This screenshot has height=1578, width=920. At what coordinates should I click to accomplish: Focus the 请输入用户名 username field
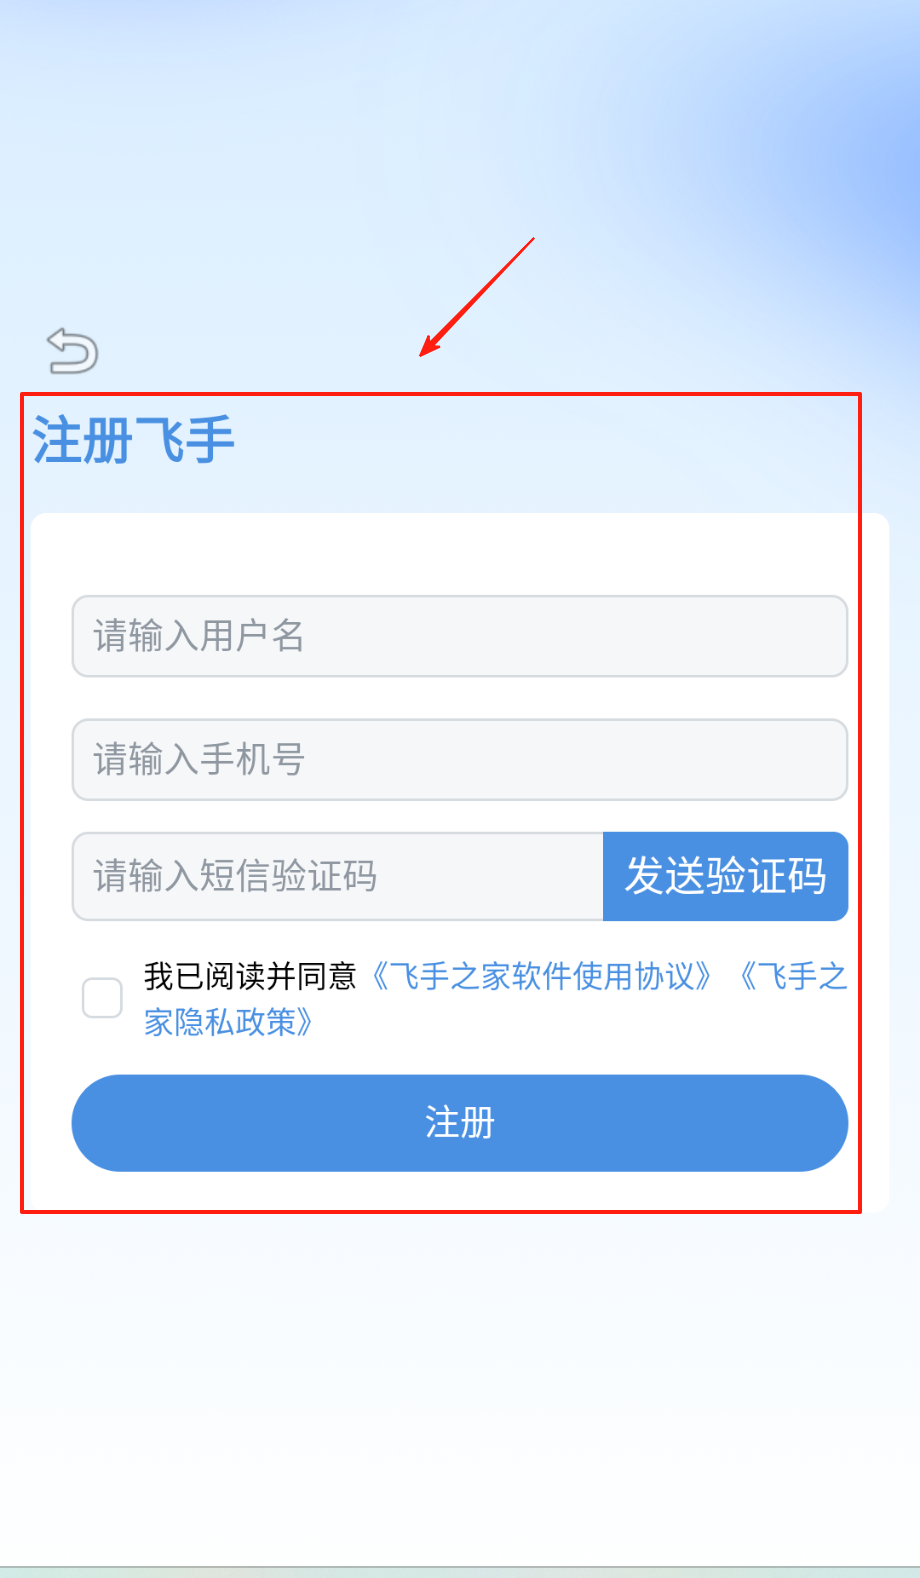(460, 636)
